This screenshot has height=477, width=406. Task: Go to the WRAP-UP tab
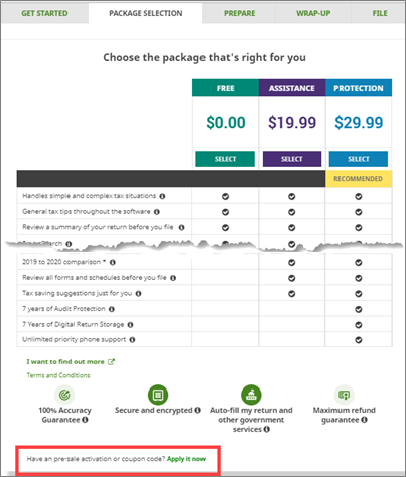(x=313, y=13)
